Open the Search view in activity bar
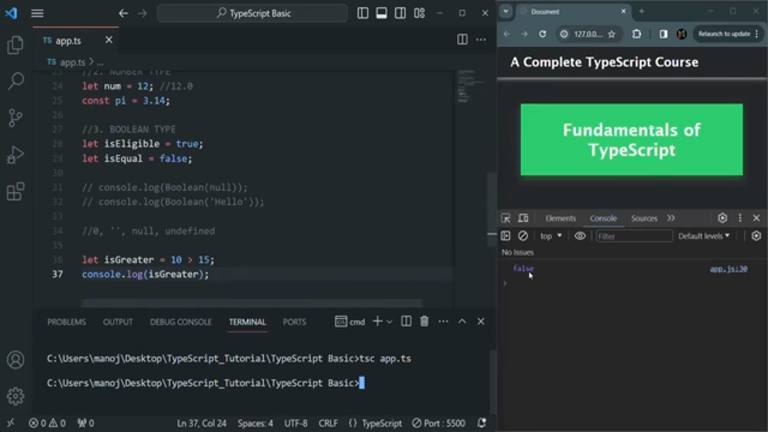This screenshot has width=768, height=432. [x=15, y=81]
